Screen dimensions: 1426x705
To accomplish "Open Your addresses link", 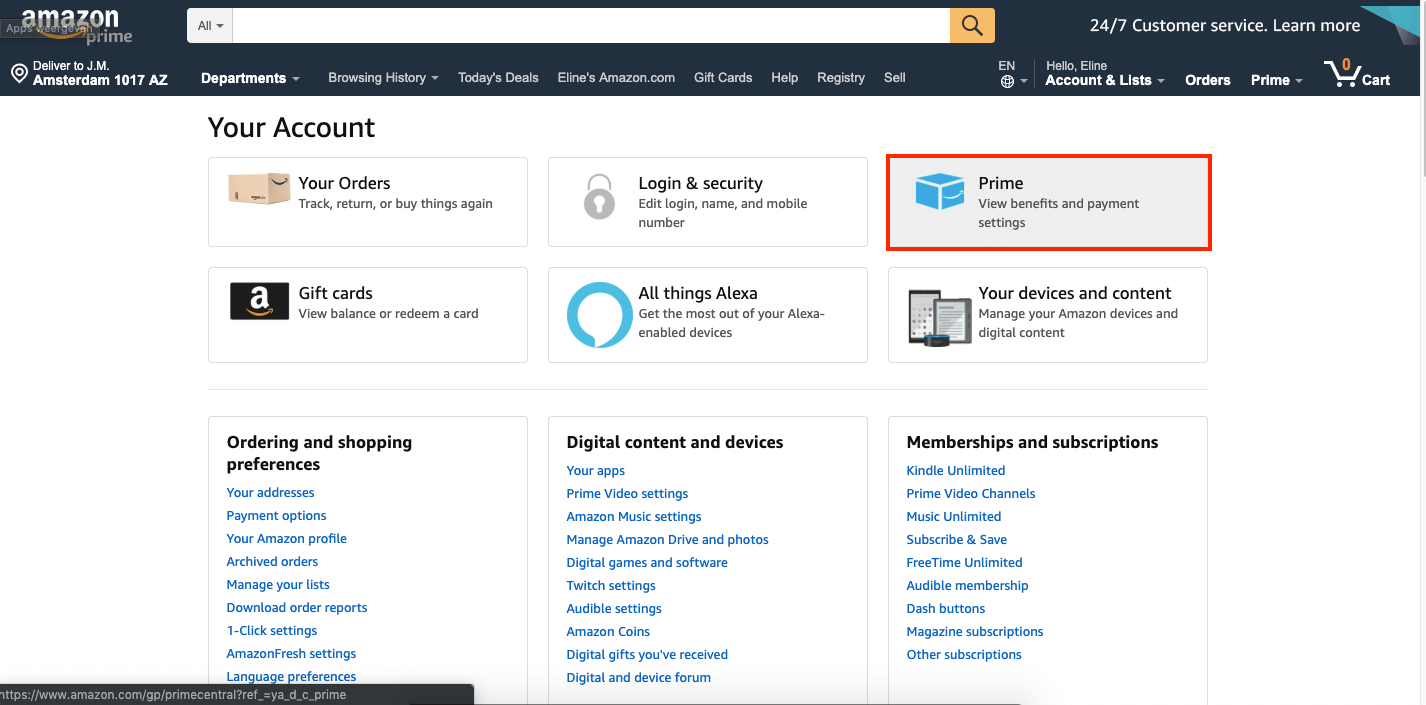I will click(270, 492).
